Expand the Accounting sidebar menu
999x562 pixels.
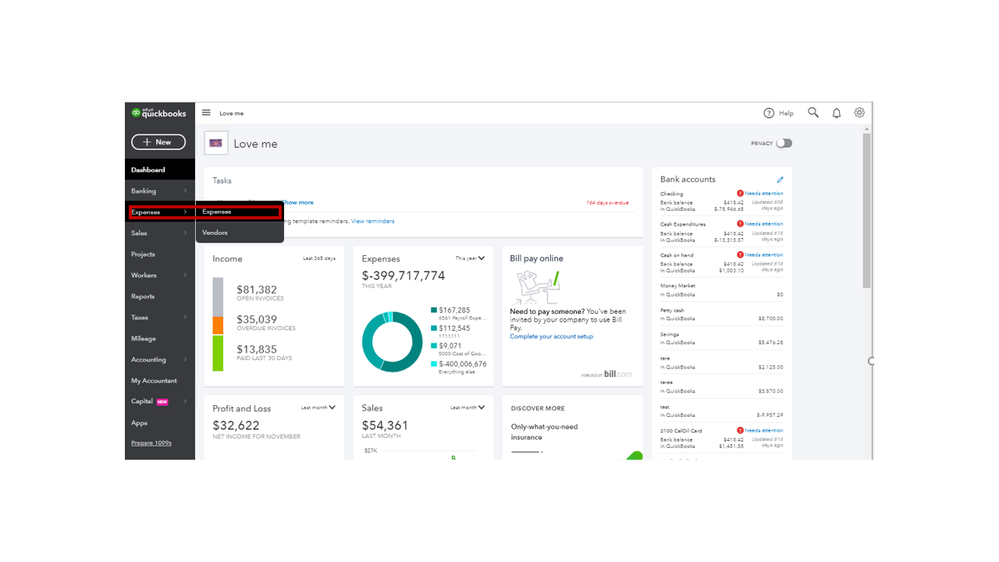click(160, 359)
